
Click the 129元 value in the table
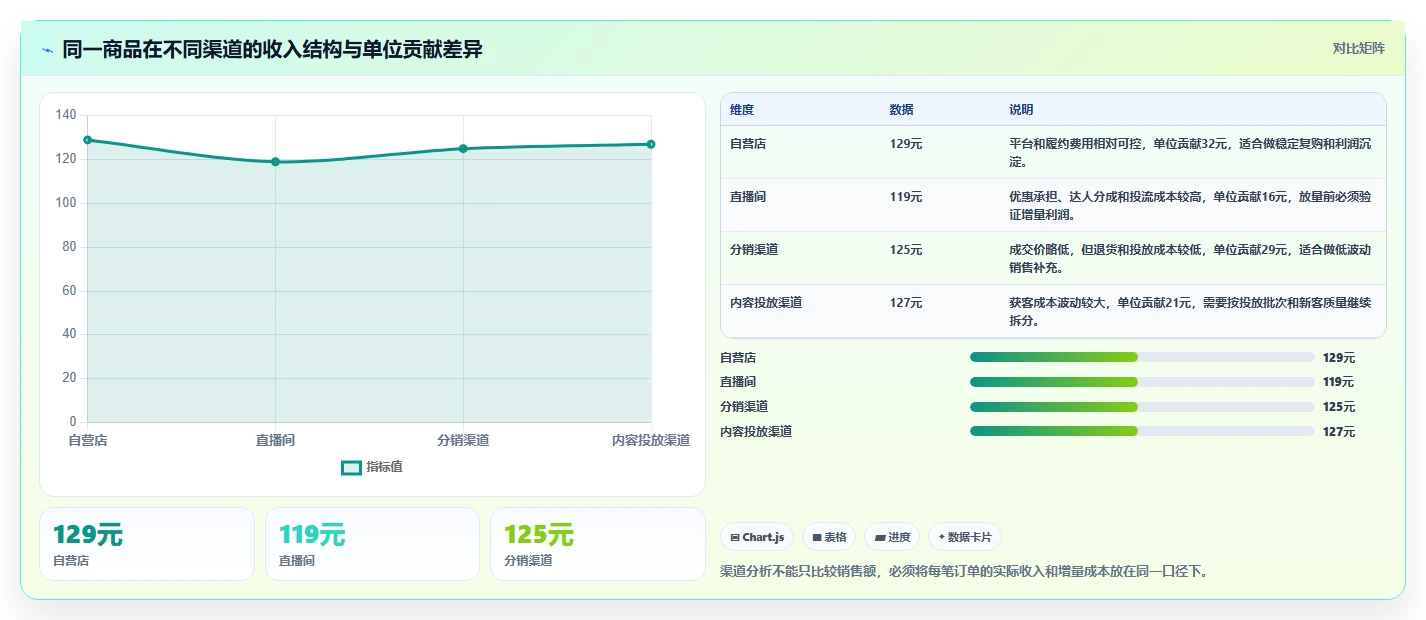click(x=906, y=144)
